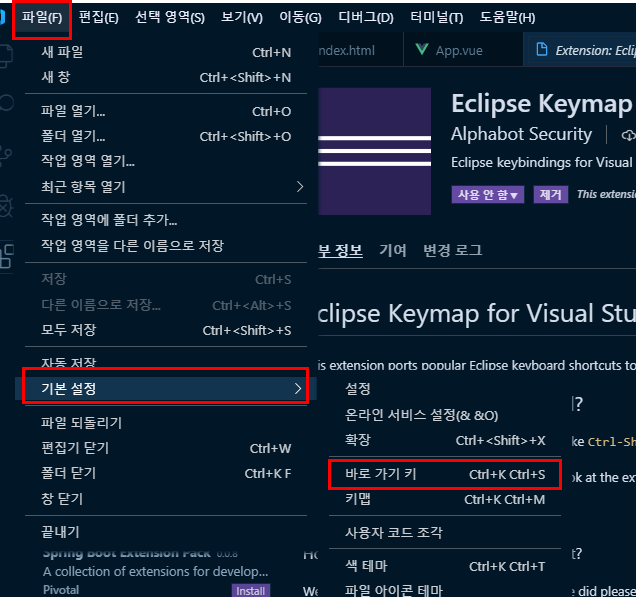636x597 pixels.
Task: Open the 터미널(T) menu
Action: [436, 17]
